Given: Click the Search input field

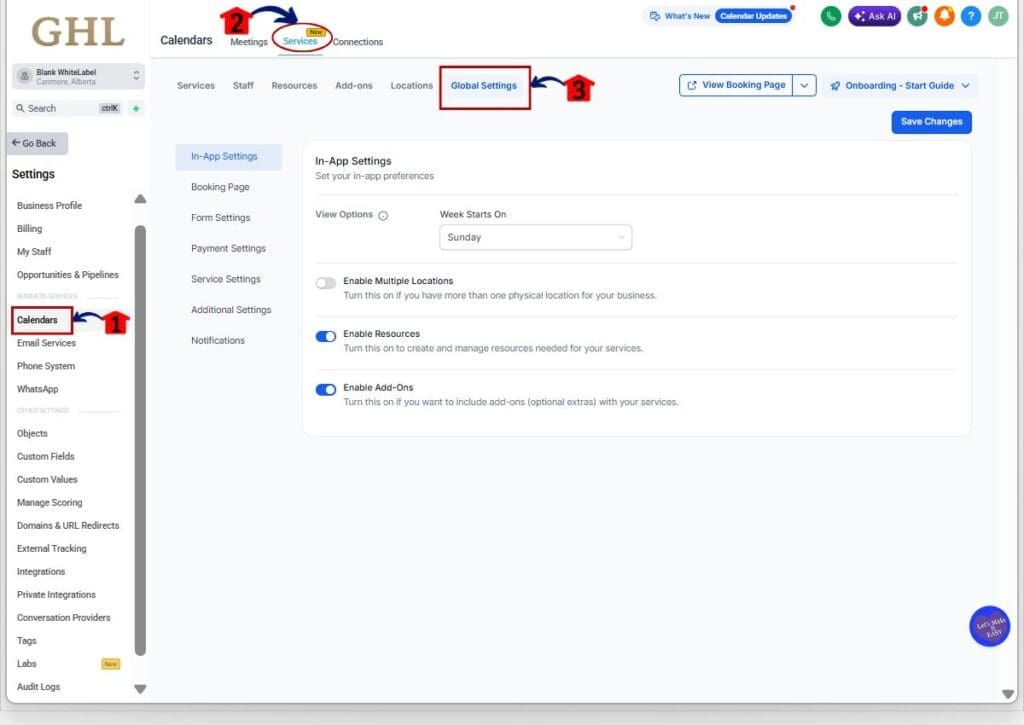Looking at the screenshot, I should point(60,108).
